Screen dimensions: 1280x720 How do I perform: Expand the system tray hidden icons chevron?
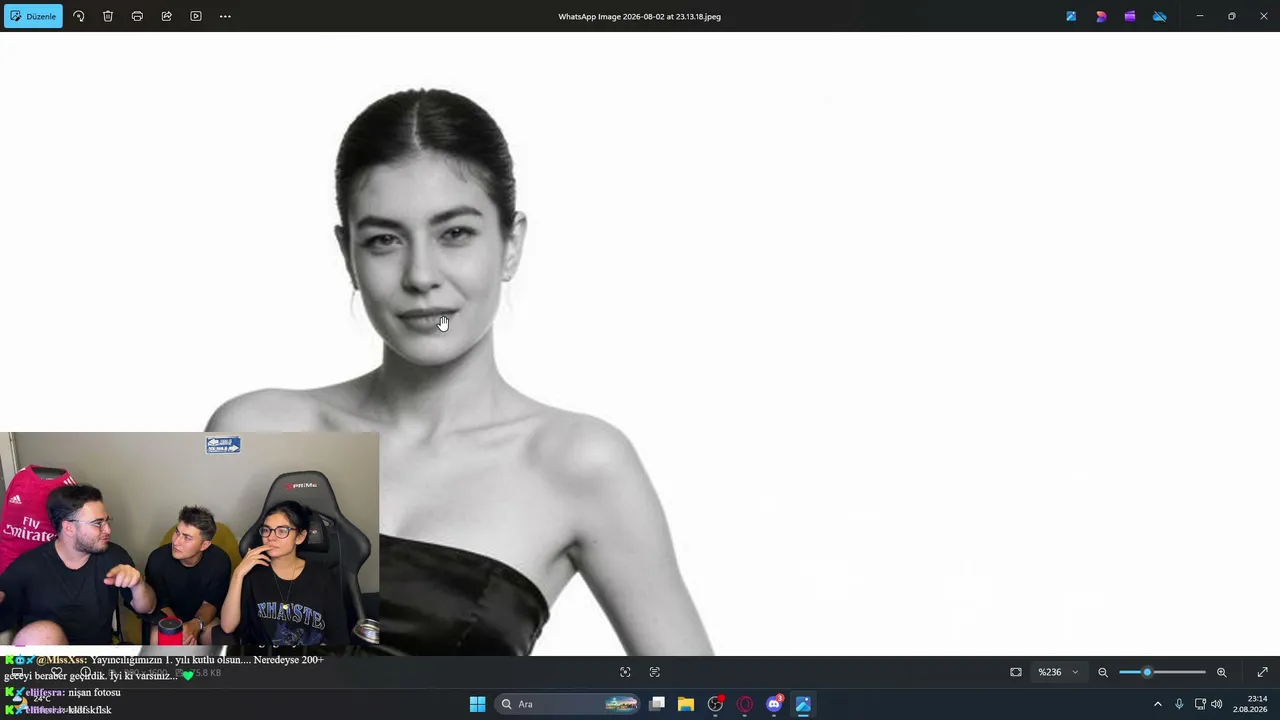coord(1158,704)
